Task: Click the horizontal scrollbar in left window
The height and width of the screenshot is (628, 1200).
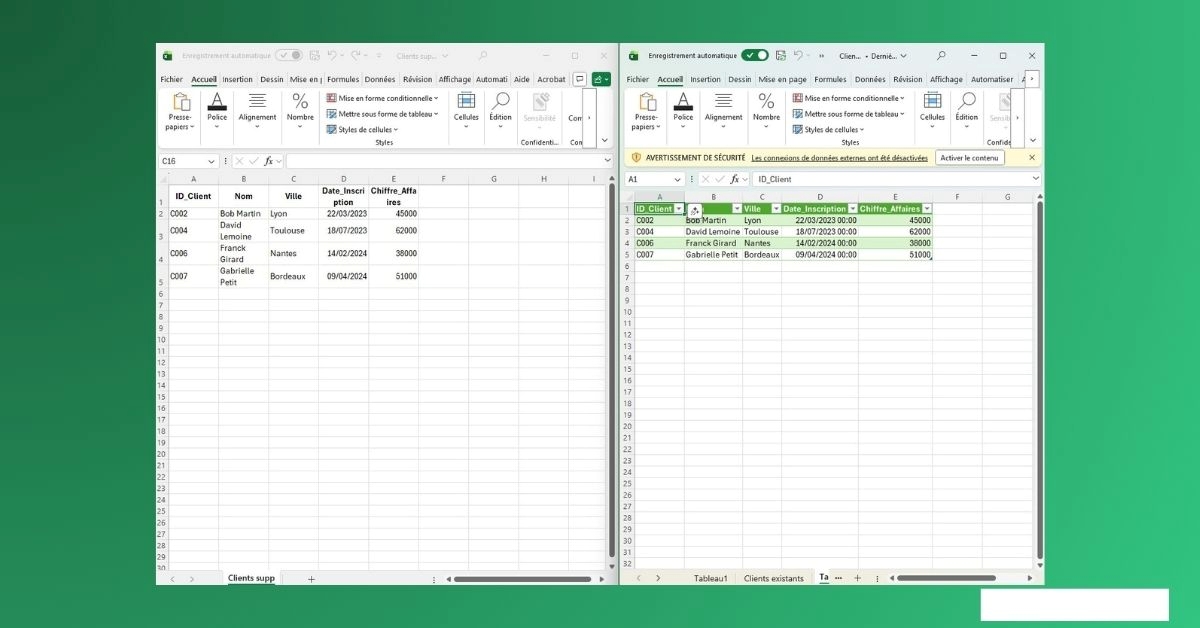Action: 518,578
